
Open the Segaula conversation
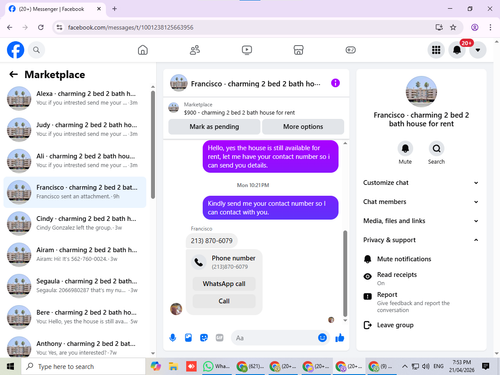[x=75, y=286]
